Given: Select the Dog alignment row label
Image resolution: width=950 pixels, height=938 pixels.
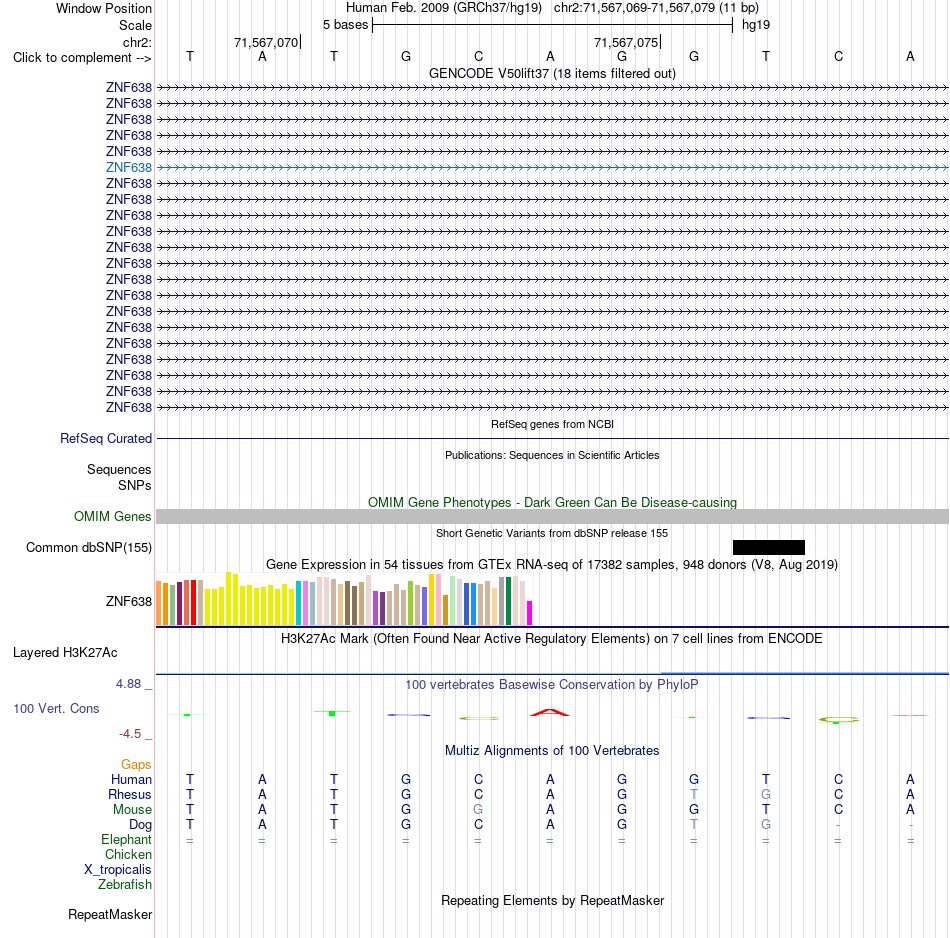Looking at the screenshot, I should tap(140, 825).
